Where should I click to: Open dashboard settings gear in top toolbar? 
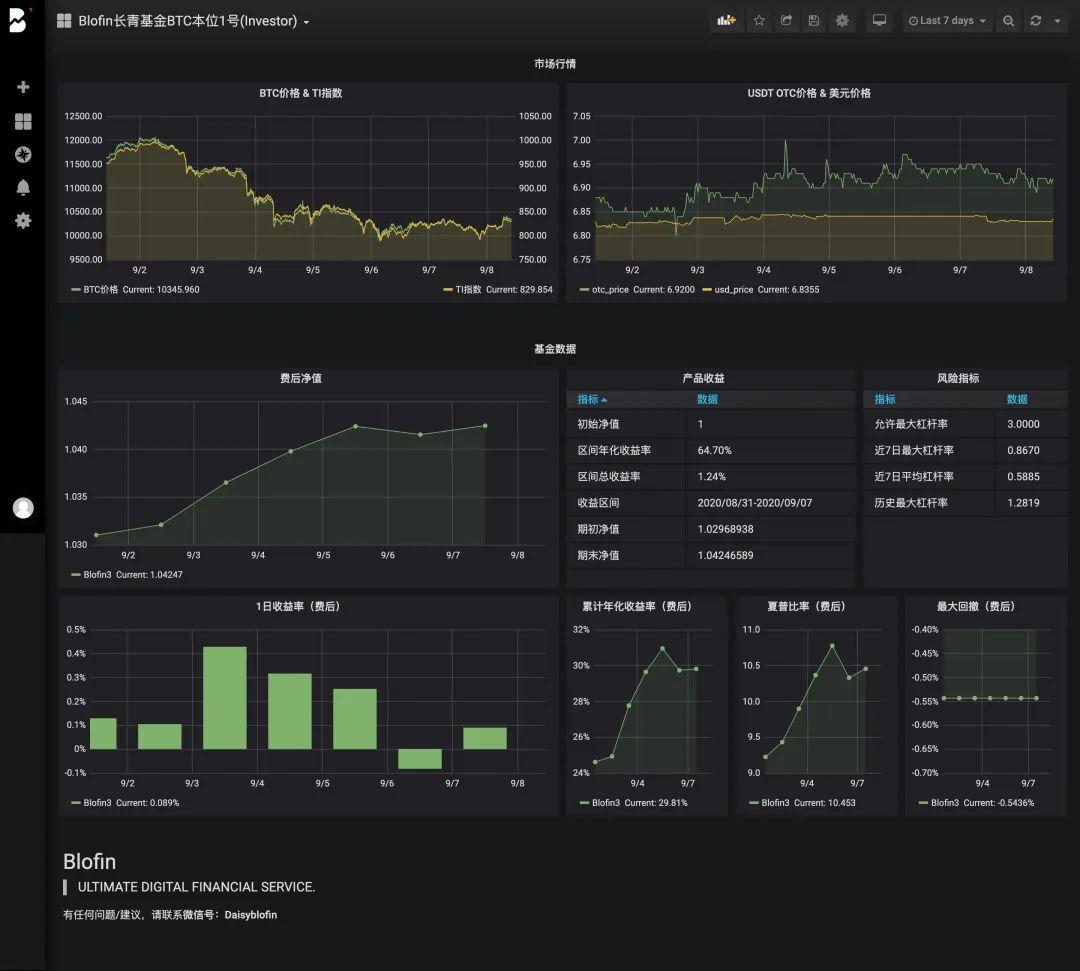[x=843, y=21]
